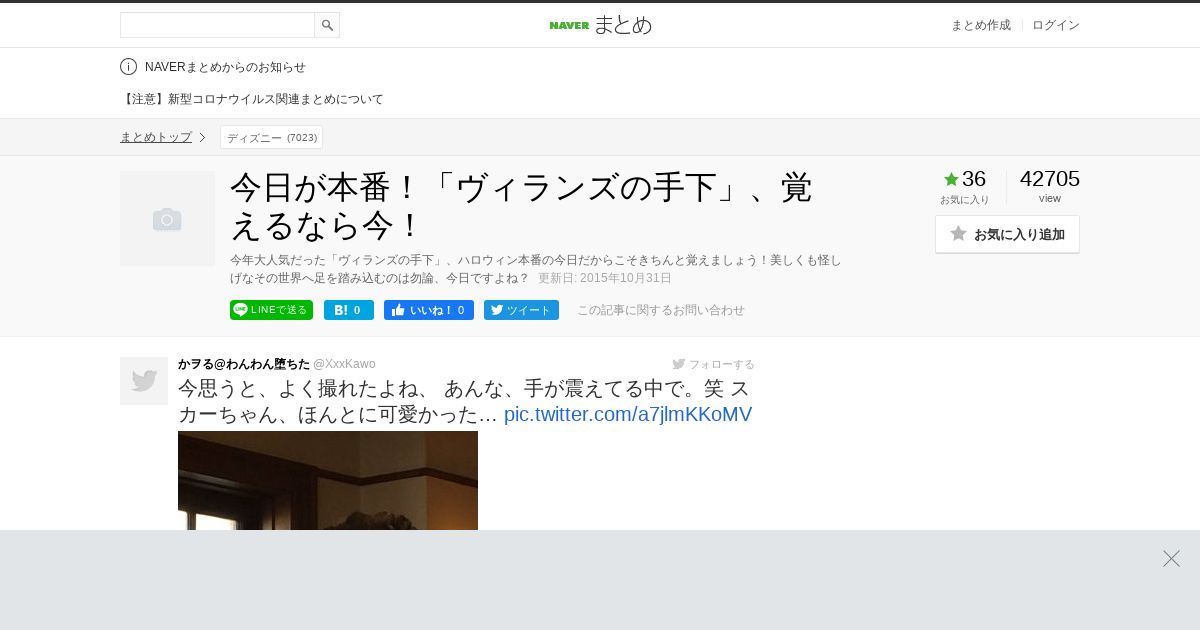
Task: Open NAVERまとめからのお知らせ notice
Action: click(225, 67)
